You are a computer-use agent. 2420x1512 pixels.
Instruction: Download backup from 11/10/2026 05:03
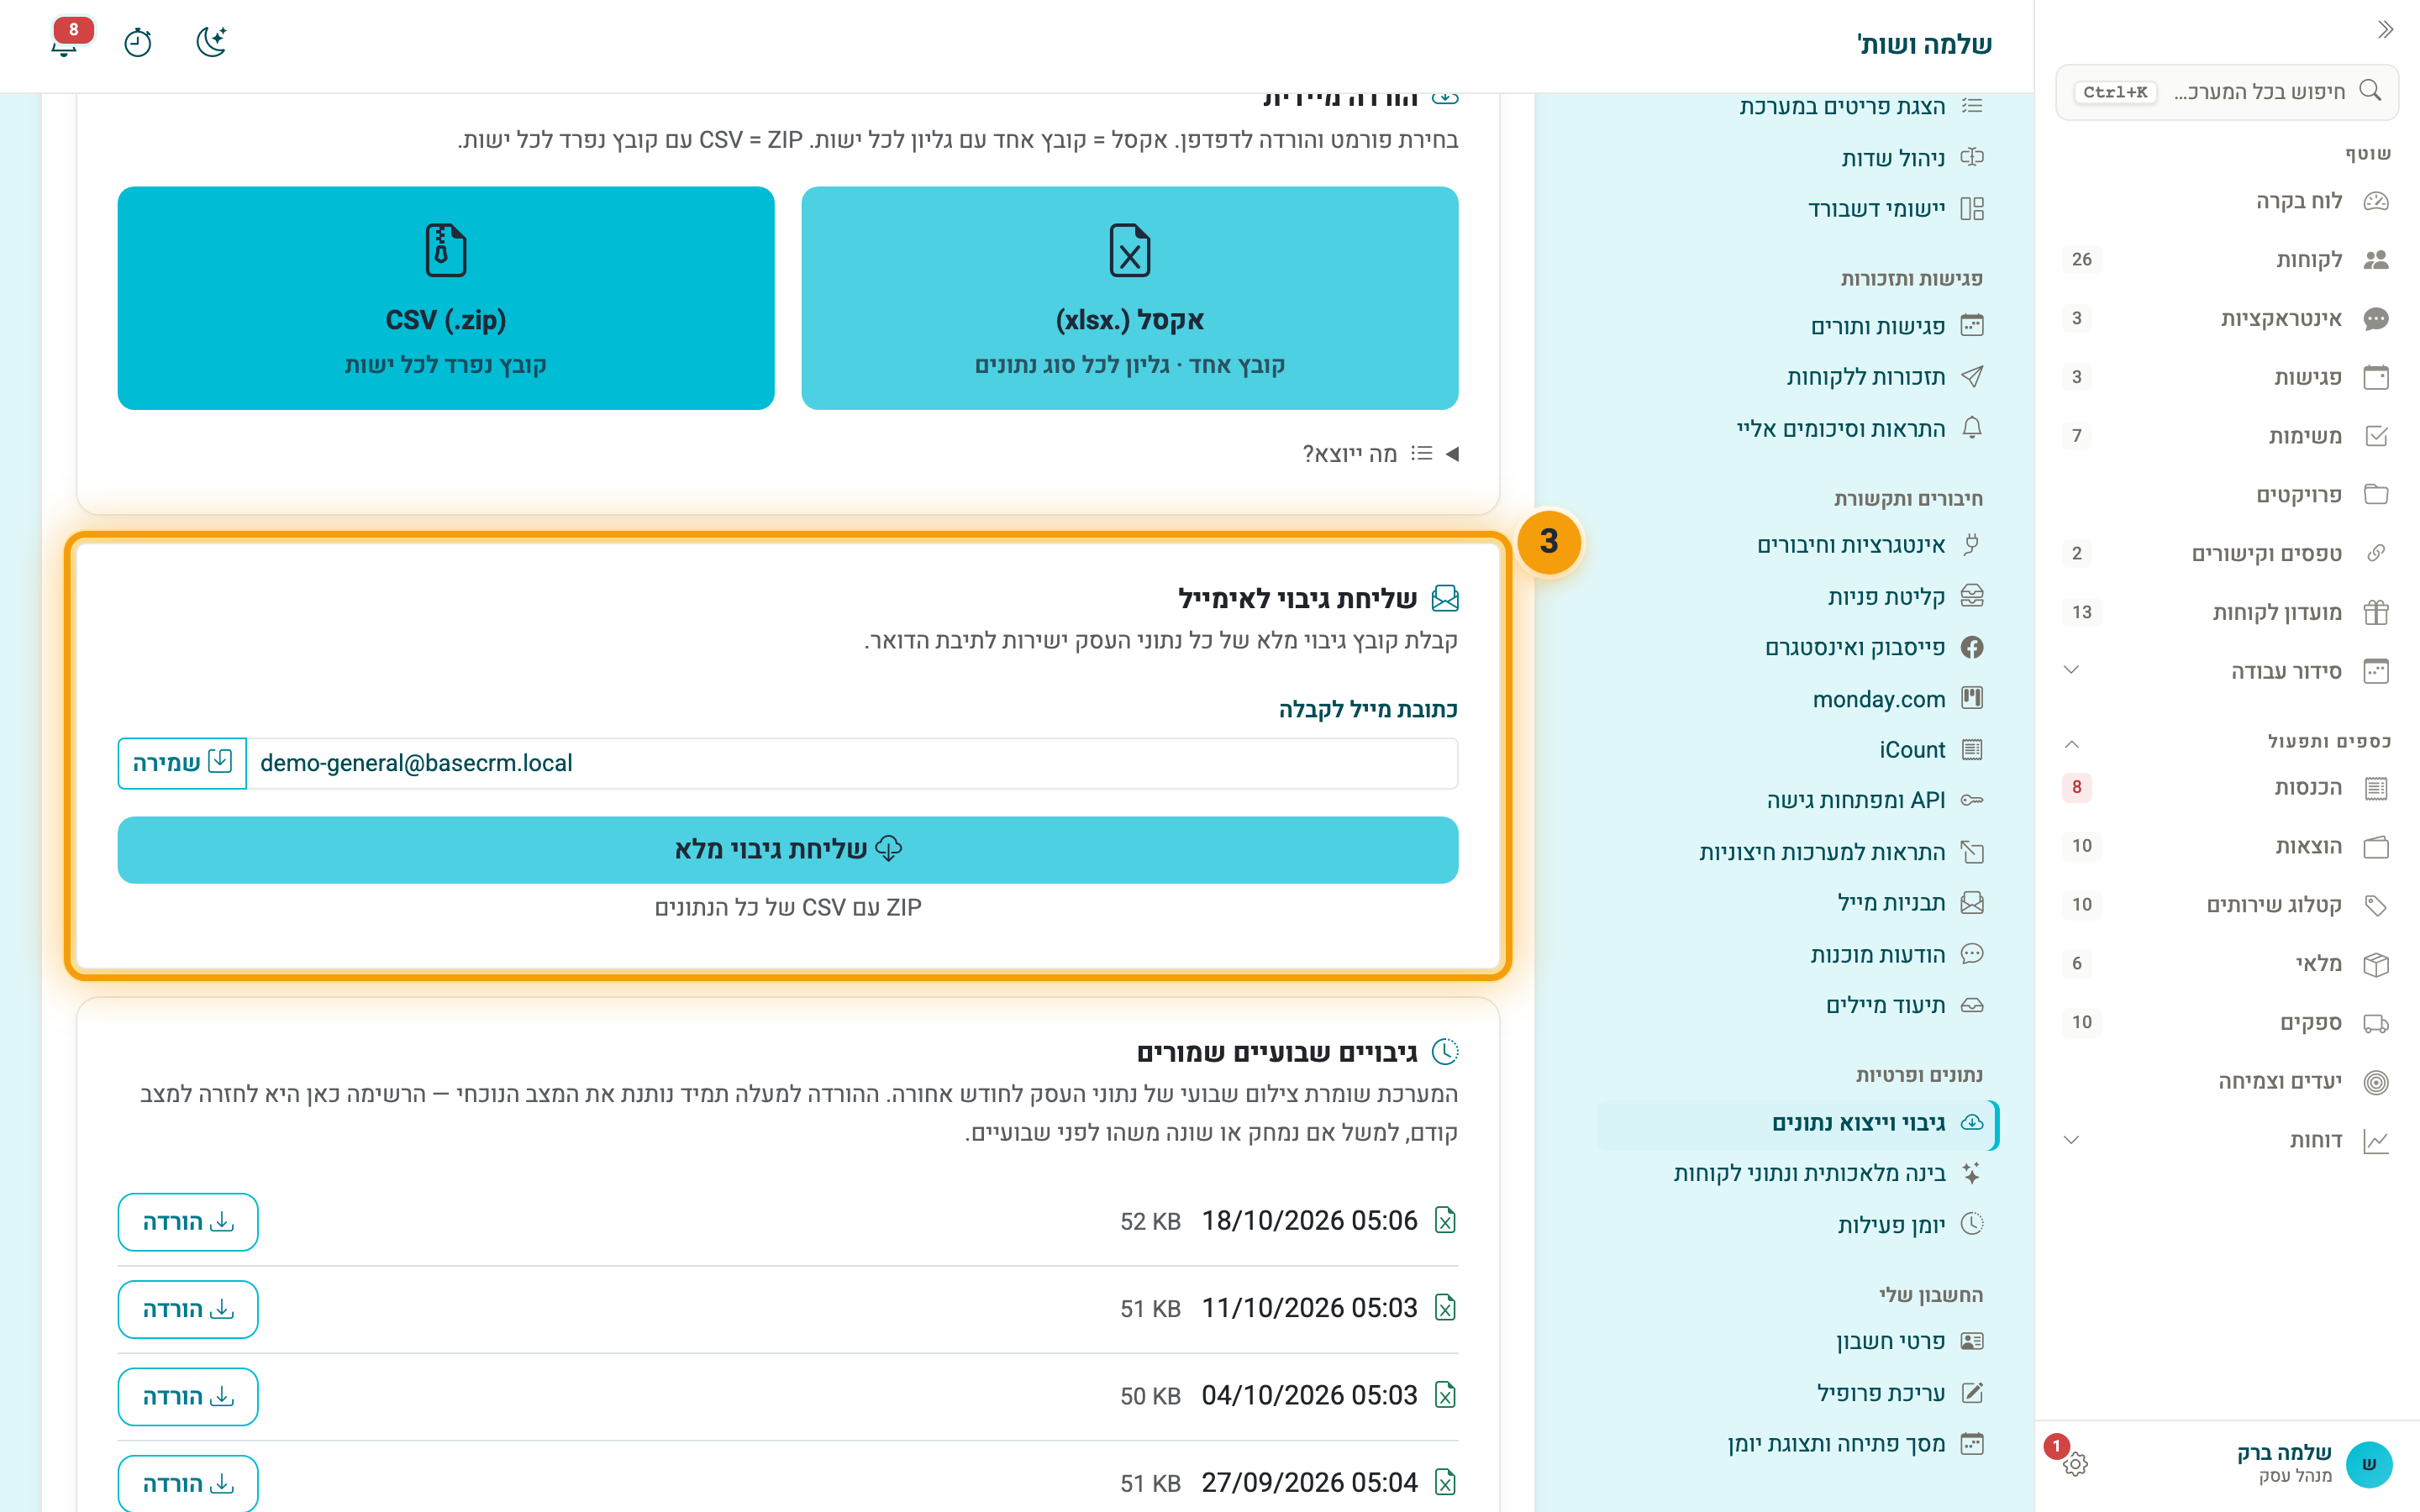click(188, 1309)
